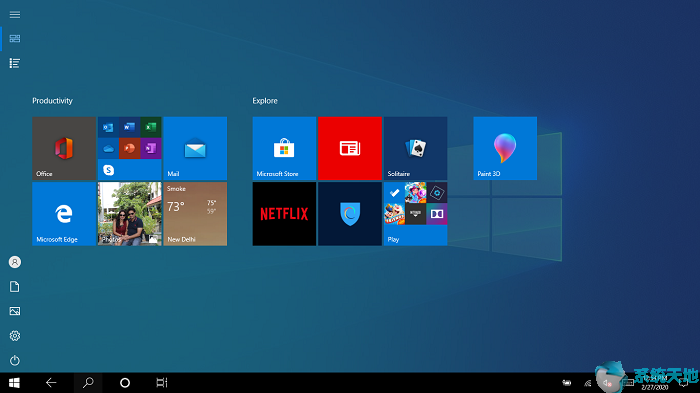
Task: Open OneNote in the Office apps tile
Action: coord(151,149)
